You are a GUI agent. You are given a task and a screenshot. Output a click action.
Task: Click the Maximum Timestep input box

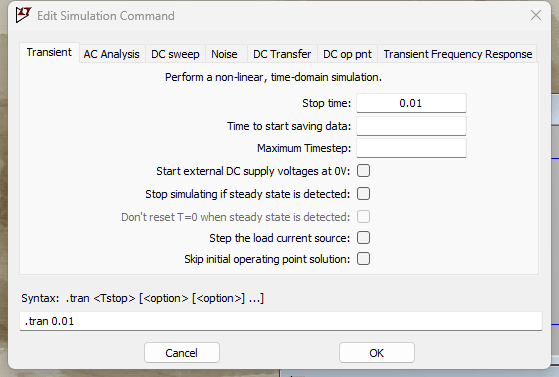click(411, 148)
